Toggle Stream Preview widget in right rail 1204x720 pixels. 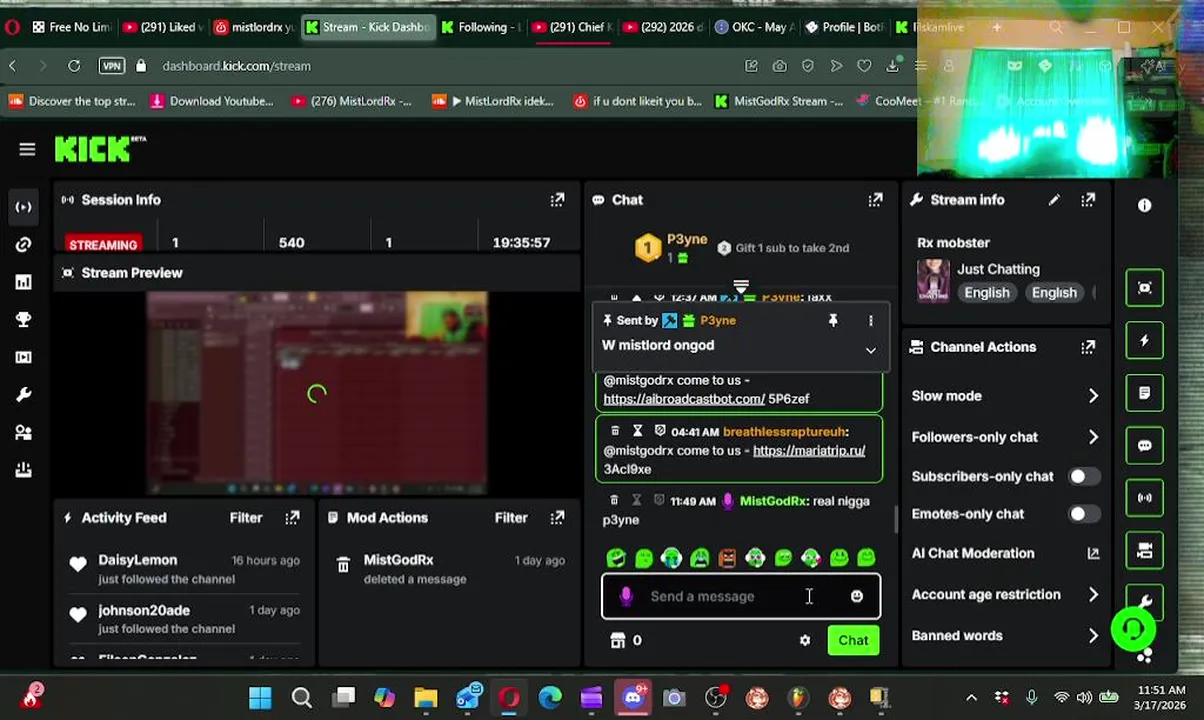click(1144, 288)
